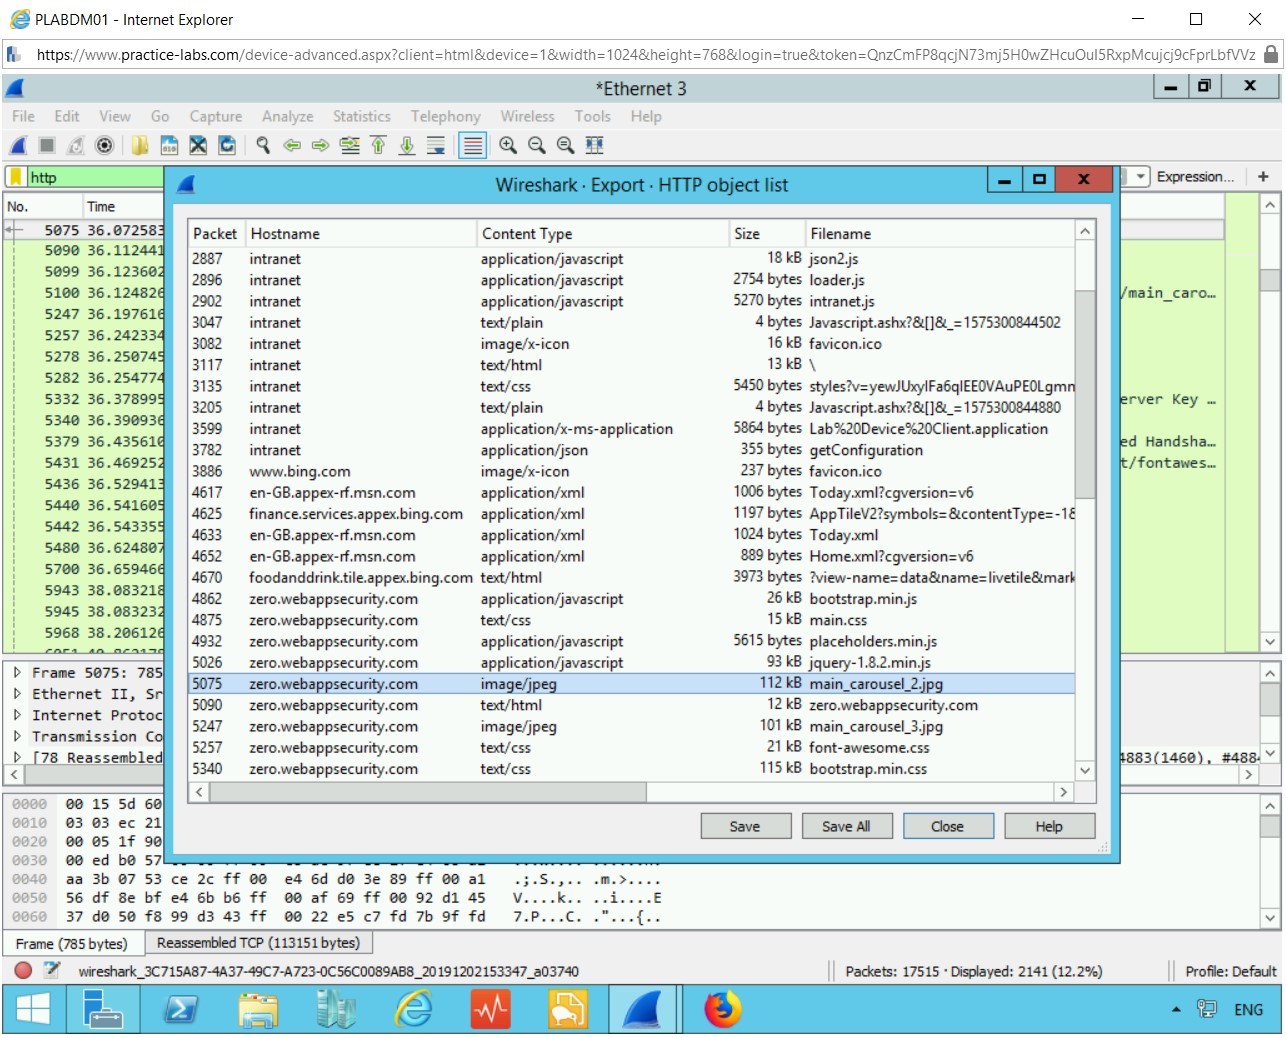The image size is (1286, 1038).
Task: Click the filter bar http input field
Action: (95, 177)
